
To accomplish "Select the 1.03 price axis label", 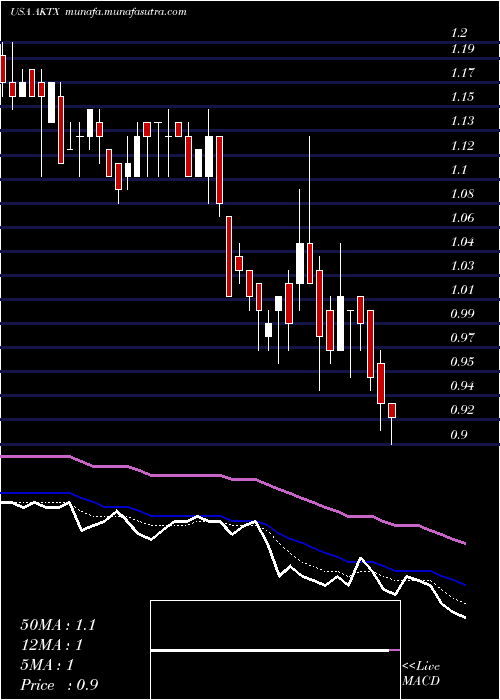I will pos(463,266).
